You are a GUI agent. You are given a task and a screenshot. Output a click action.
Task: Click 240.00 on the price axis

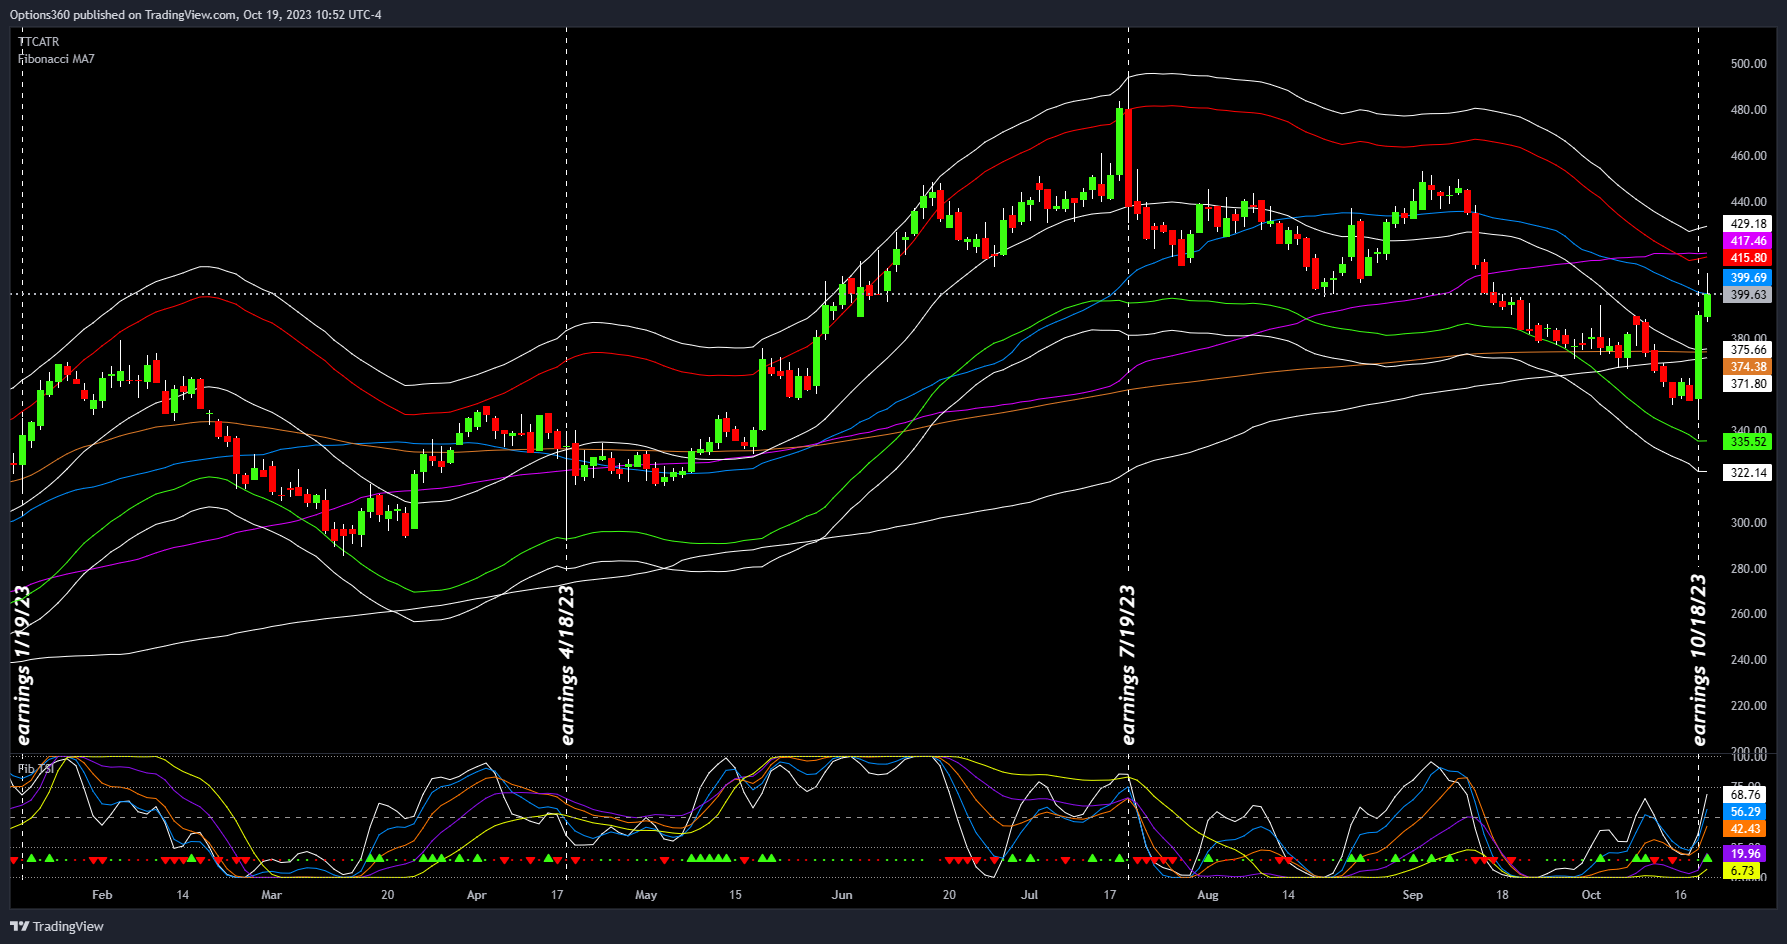coord(1748,660)
